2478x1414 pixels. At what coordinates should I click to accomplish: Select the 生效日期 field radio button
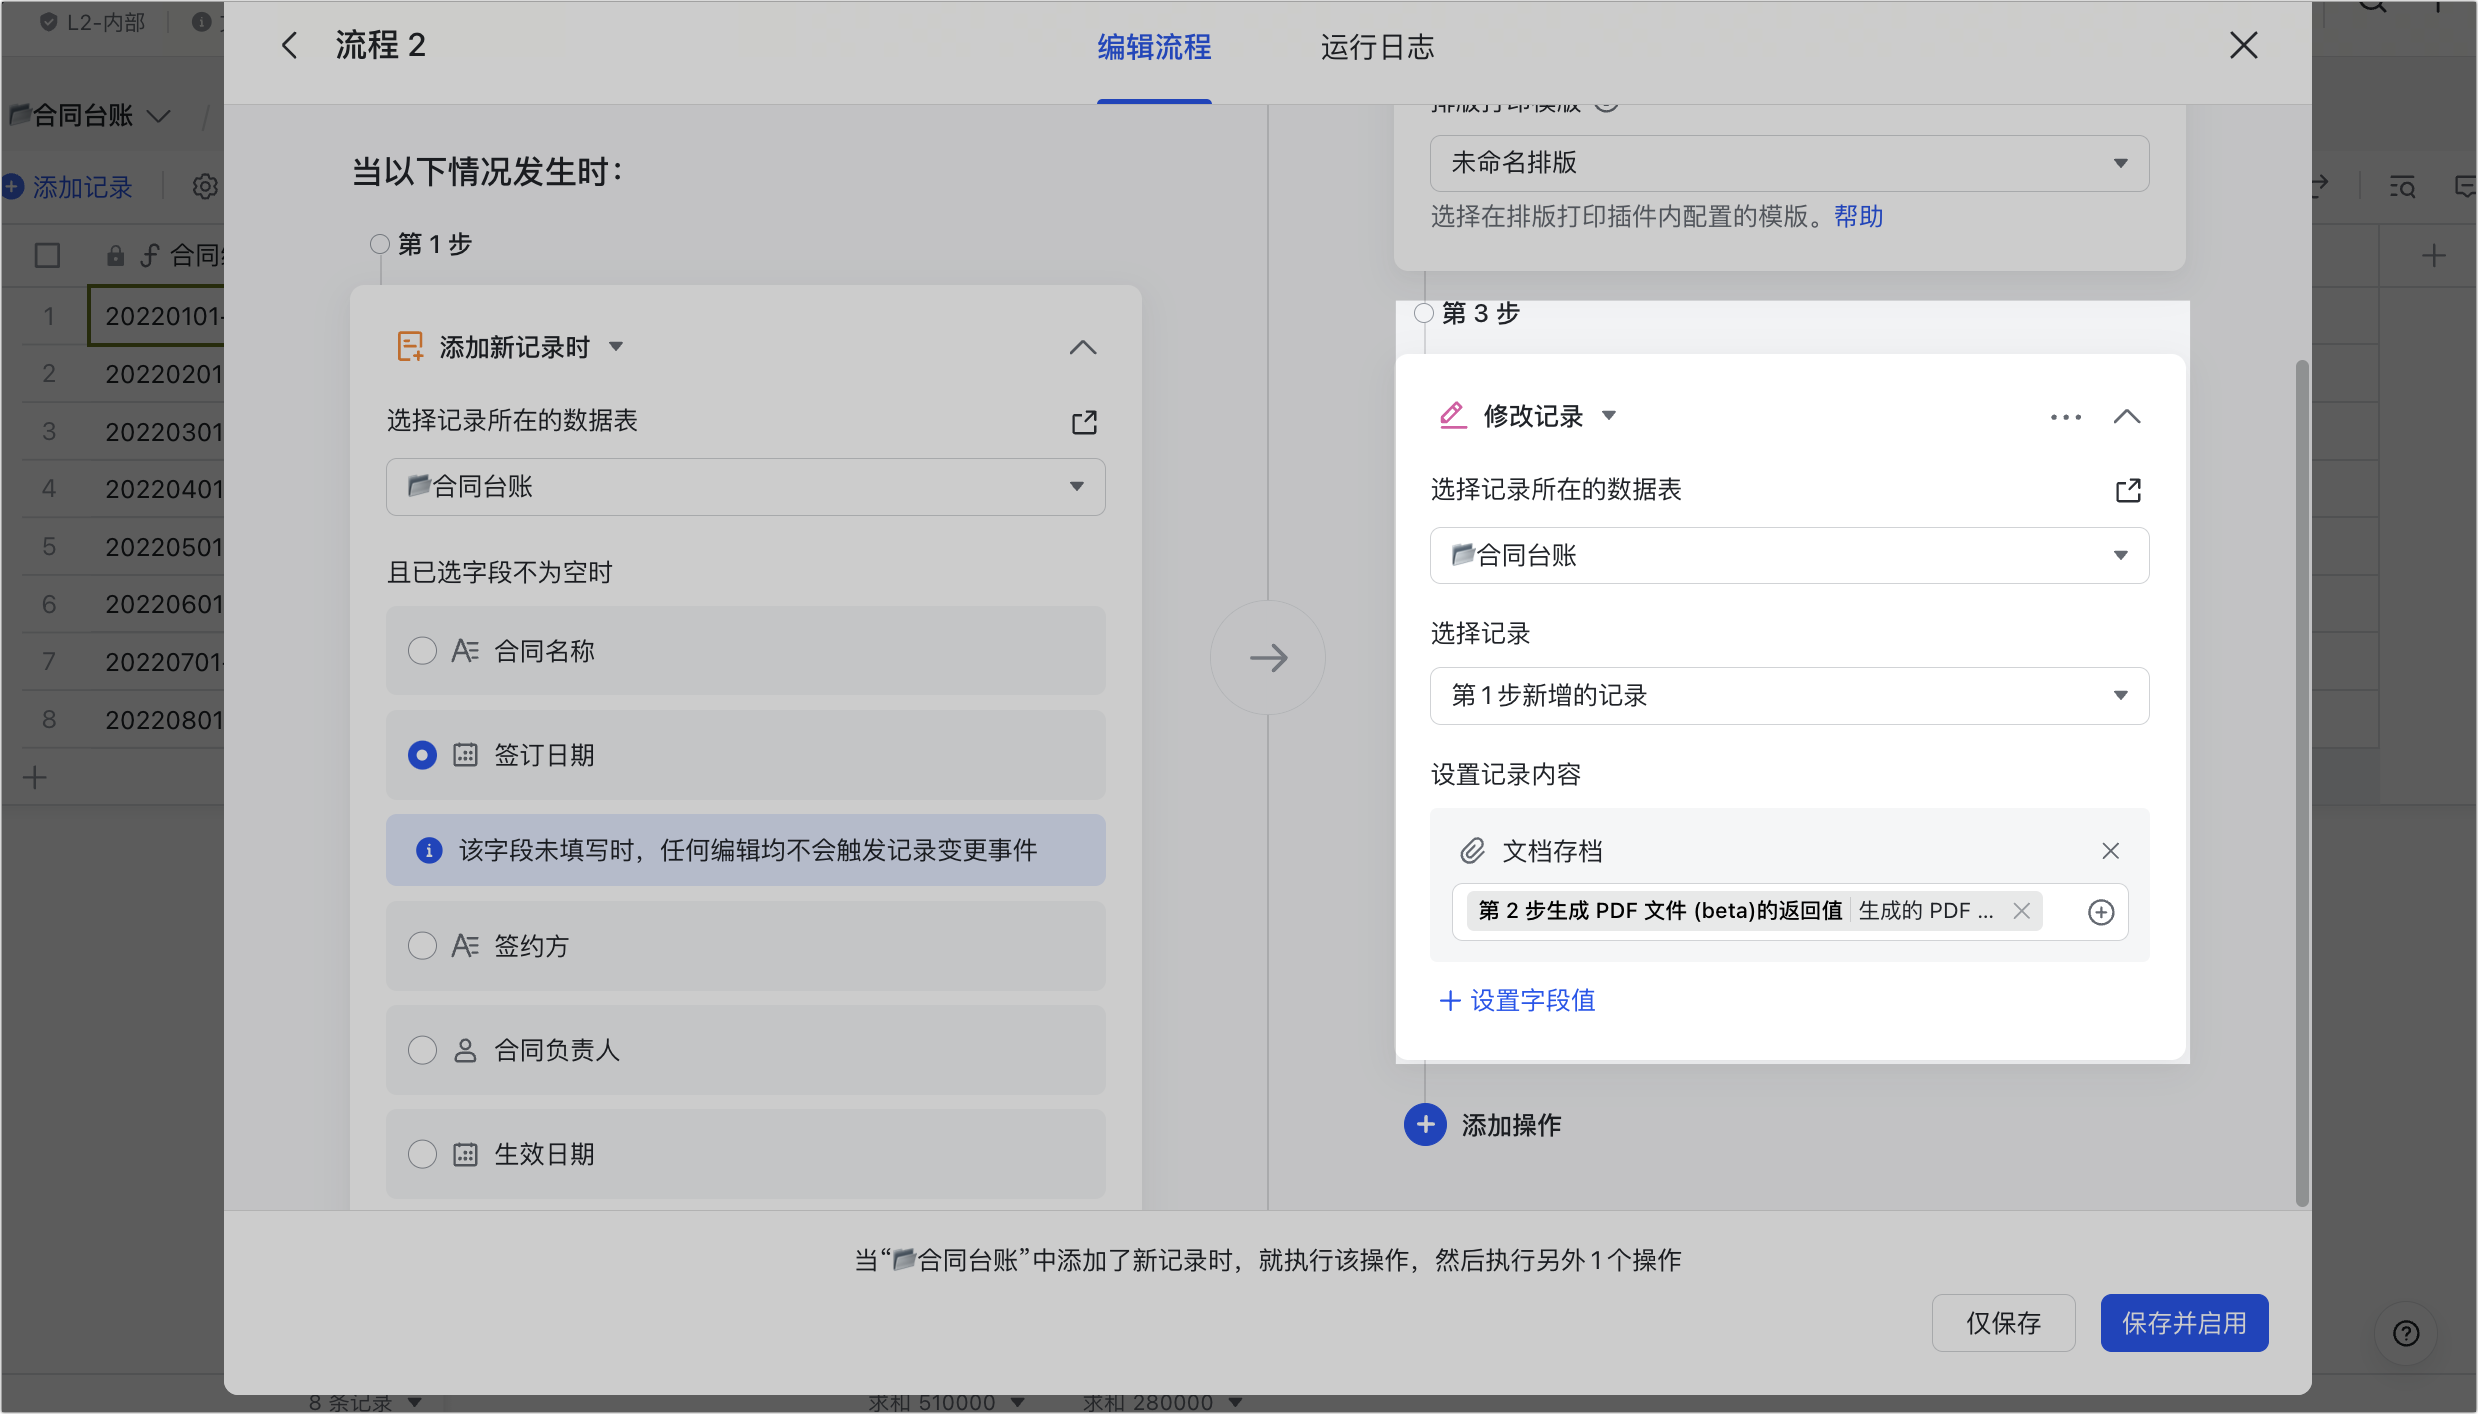[x=422, y=1154]
